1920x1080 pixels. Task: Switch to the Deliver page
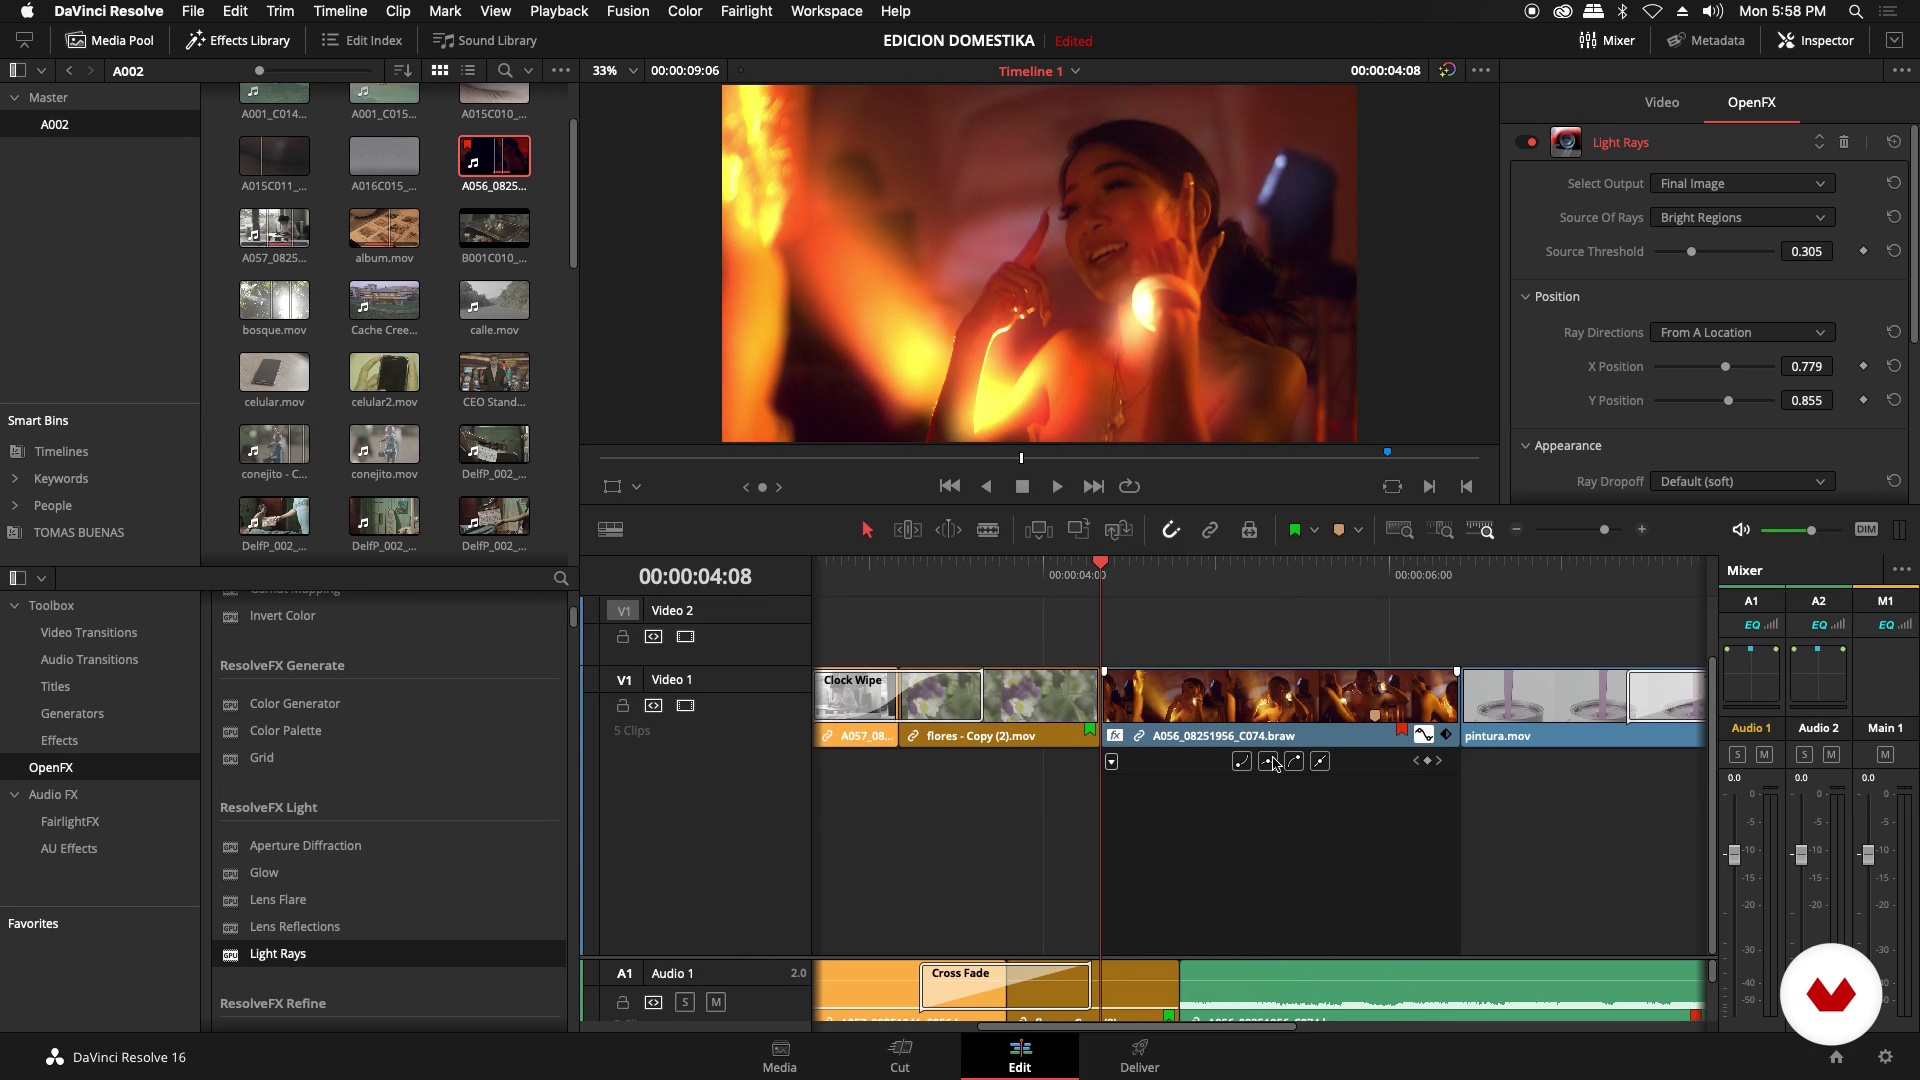[x=1139, y=1055]
